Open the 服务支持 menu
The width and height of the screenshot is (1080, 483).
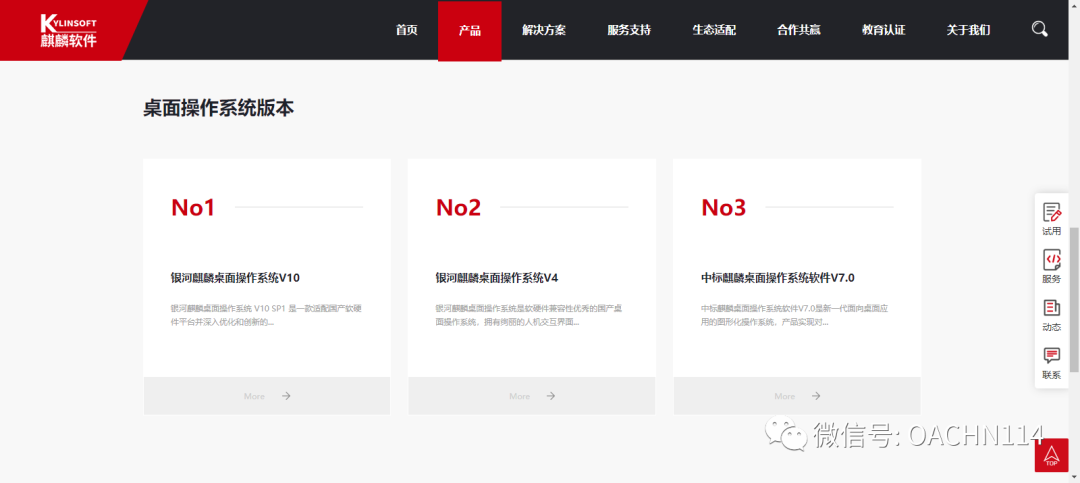[x=629, y=30]
